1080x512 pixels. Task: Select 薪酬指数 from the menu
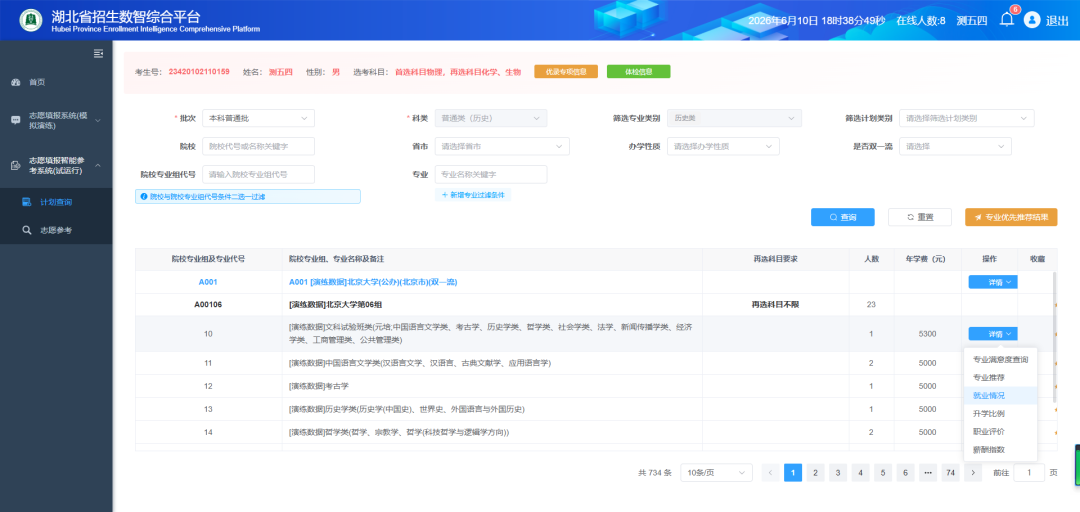coord(1000,449)
